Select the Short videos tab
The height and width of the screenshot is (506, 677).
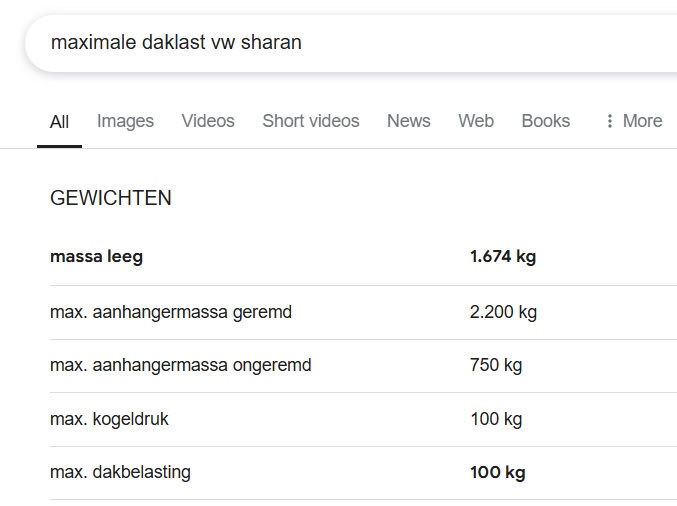(310, 121)
